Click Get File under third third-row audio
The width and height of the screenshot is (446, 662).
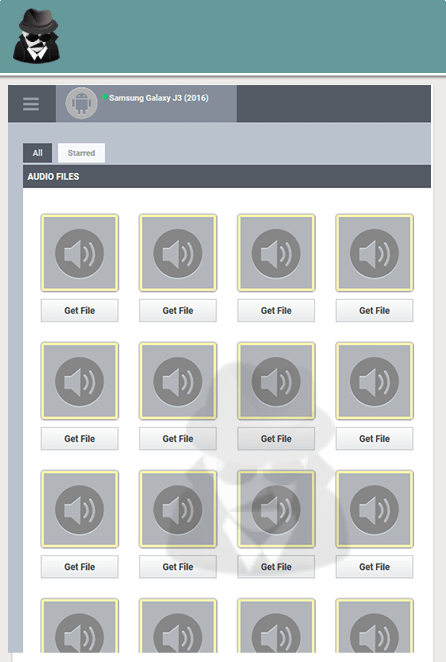pos(276,567)
